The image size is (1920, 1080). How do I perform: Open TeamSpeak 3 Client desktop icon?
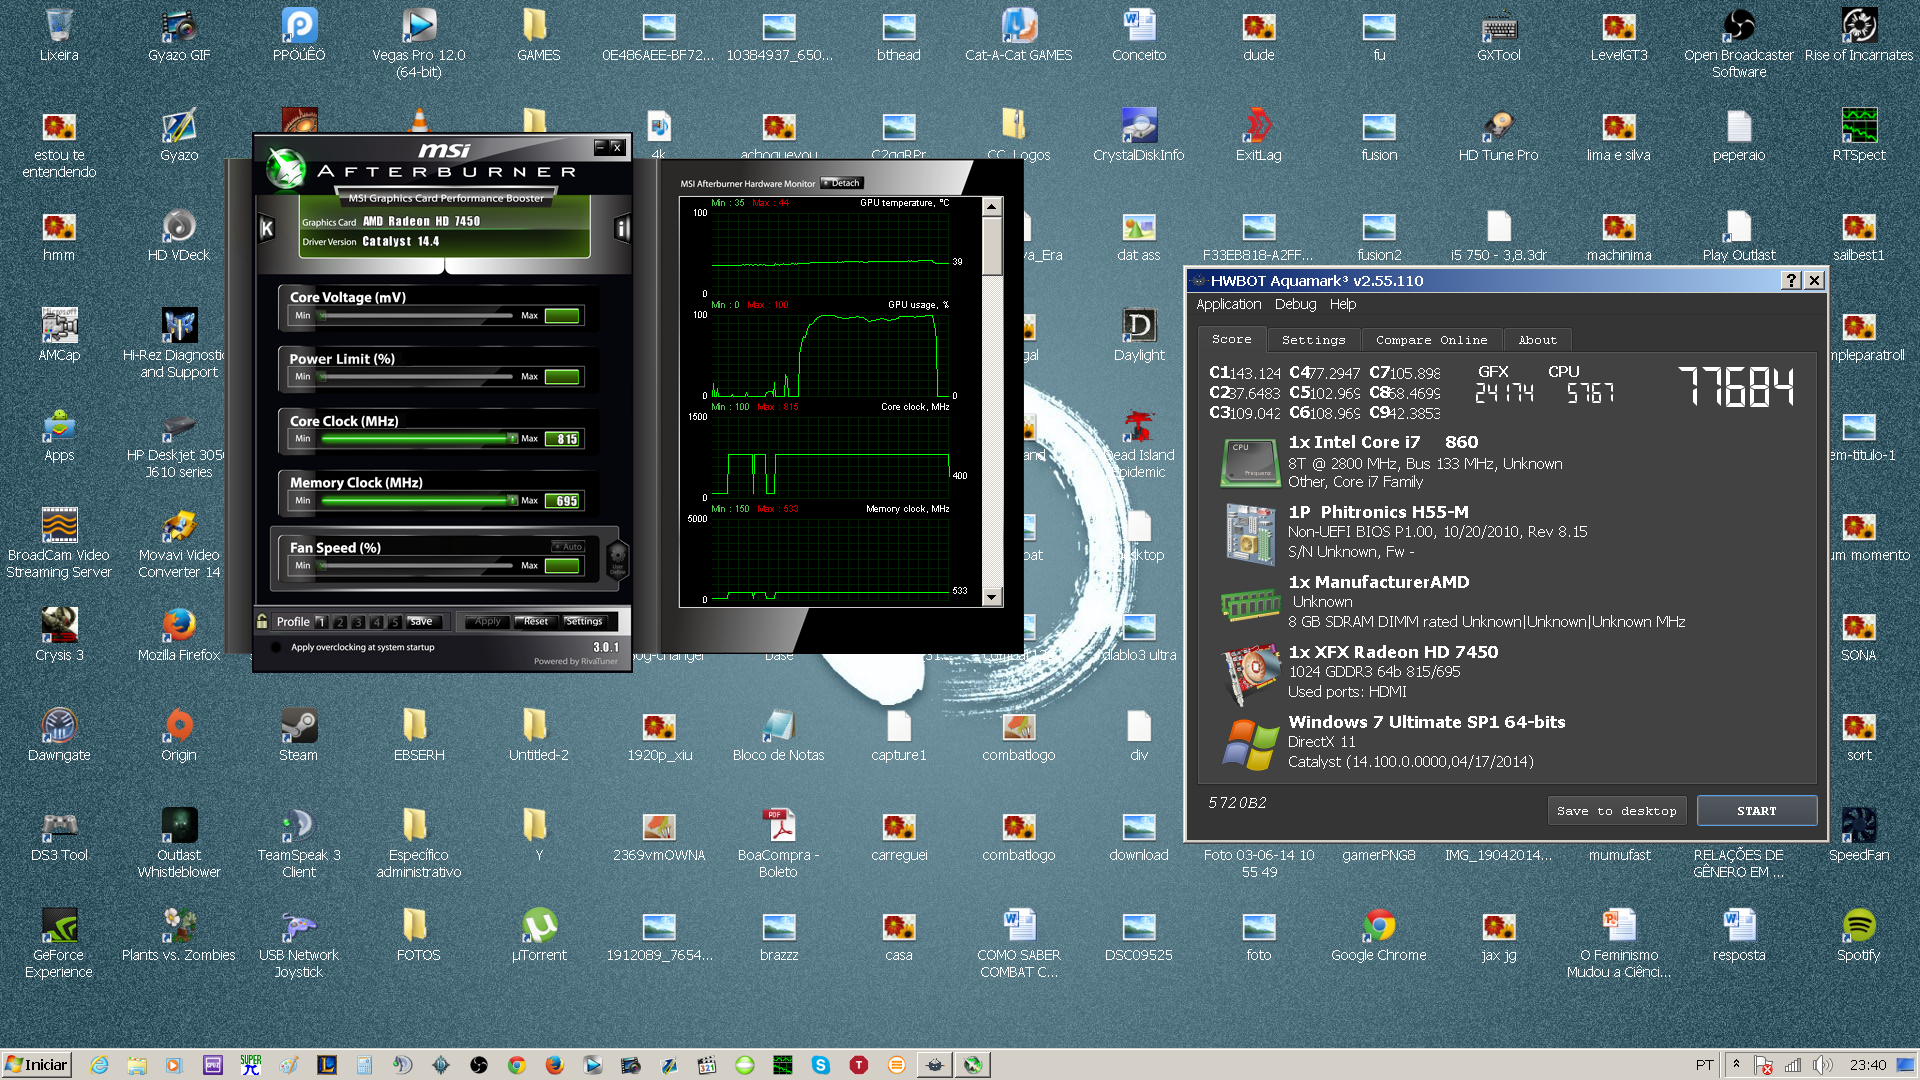[x=299, y=843]
